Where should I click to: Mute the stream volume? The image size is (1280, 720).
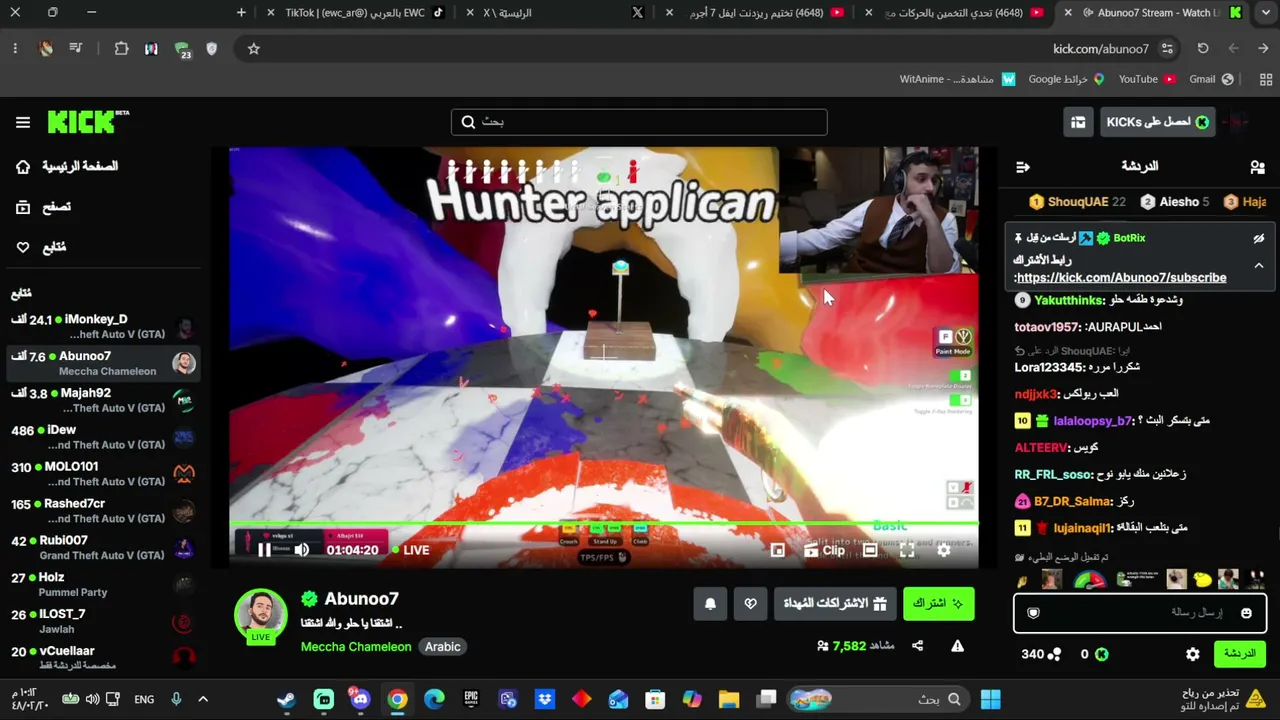(302, 550)
